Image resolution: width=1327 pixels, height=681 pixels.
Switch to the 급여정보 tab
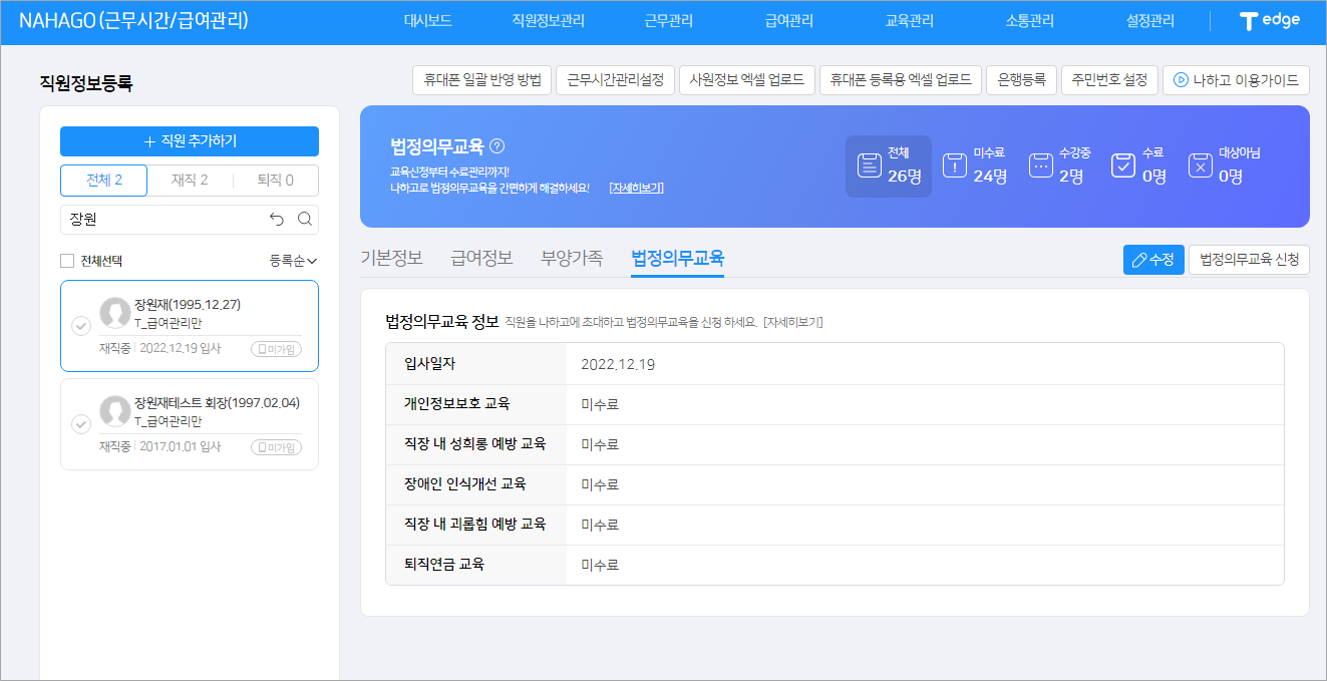point(482,258)
